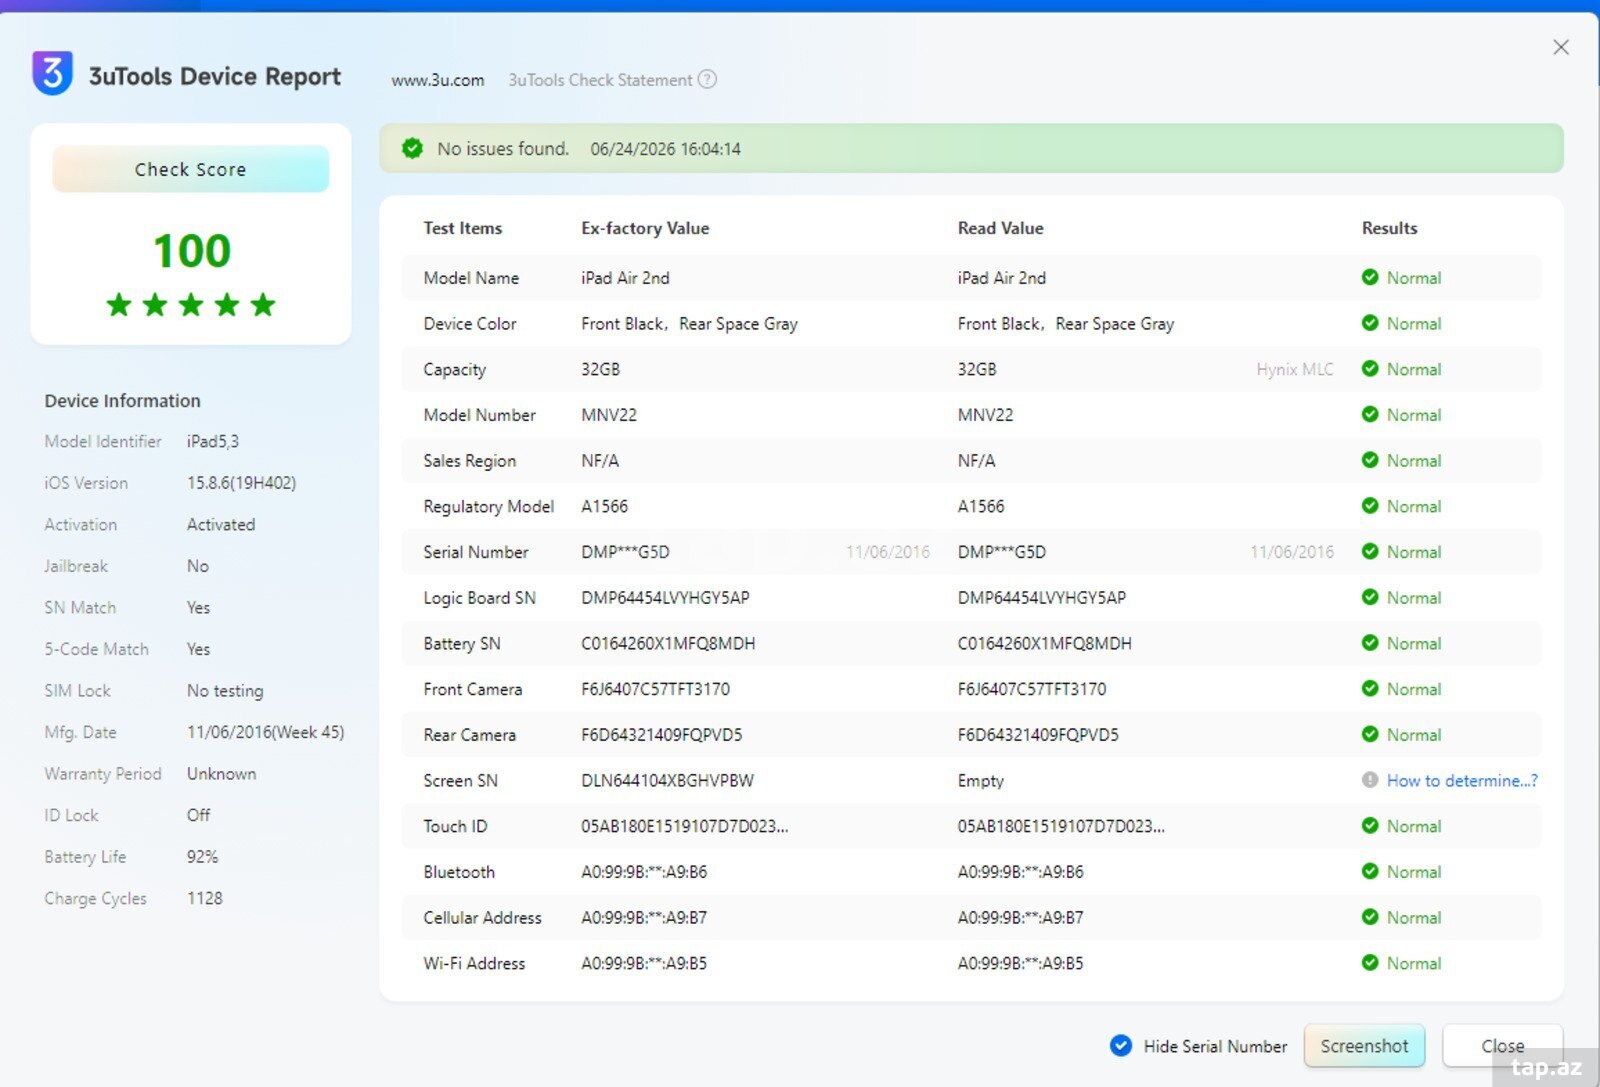Click the Activation value Activated

tap(221, 525)
